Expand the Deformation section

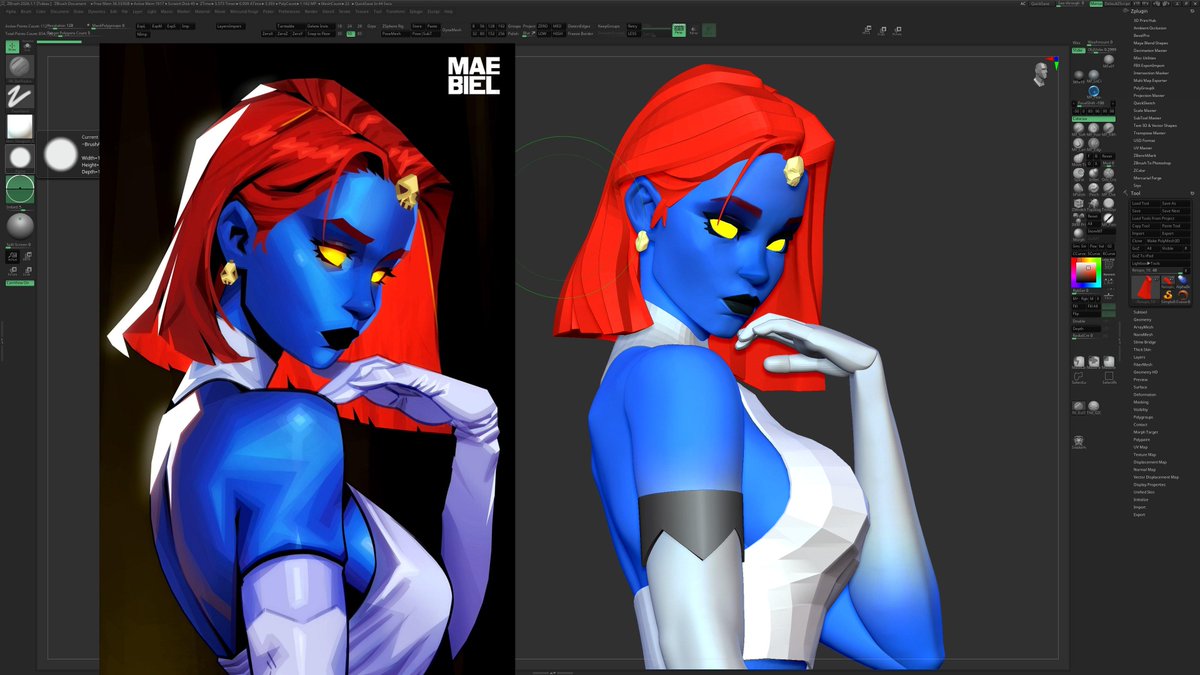1144,394
